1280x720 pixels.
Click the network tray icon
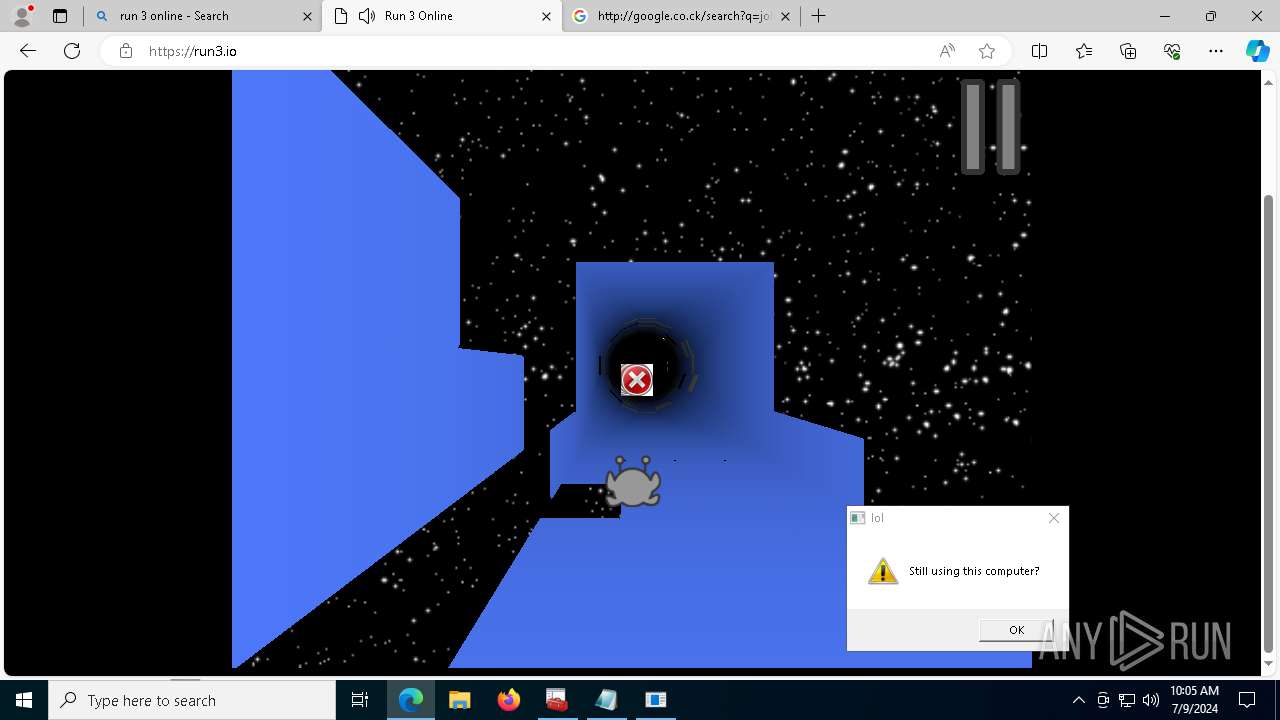coord(1127,700)
